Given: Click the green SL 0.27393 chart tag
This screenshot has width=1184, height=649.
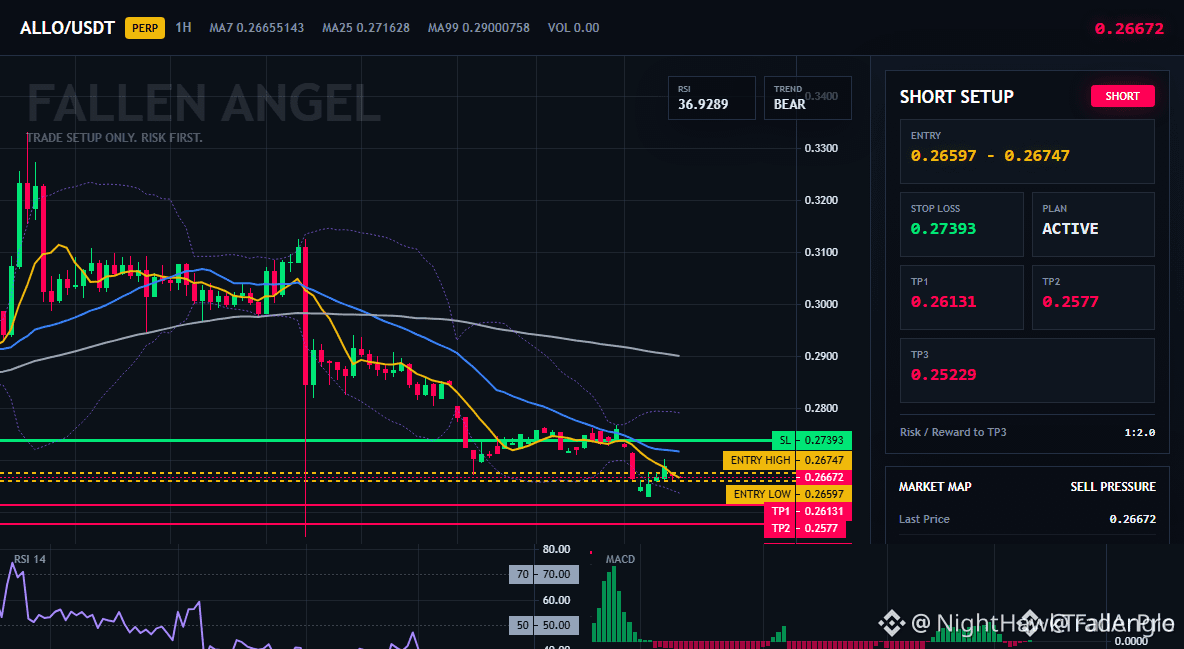Looking at the screenshot, I should 812,440.
